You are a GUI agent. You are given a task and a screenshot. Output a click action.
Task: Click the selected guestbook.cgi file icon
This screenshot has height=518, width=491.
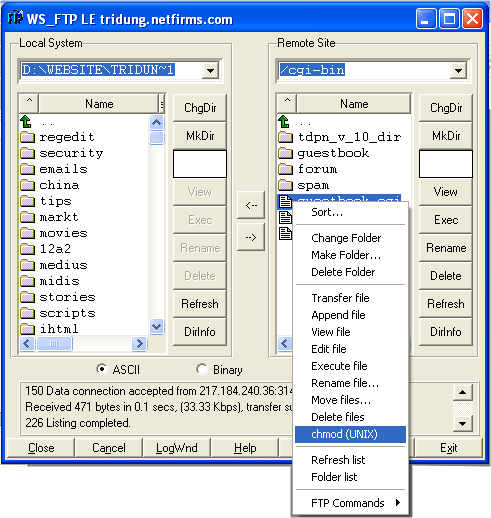click(285, 201)
